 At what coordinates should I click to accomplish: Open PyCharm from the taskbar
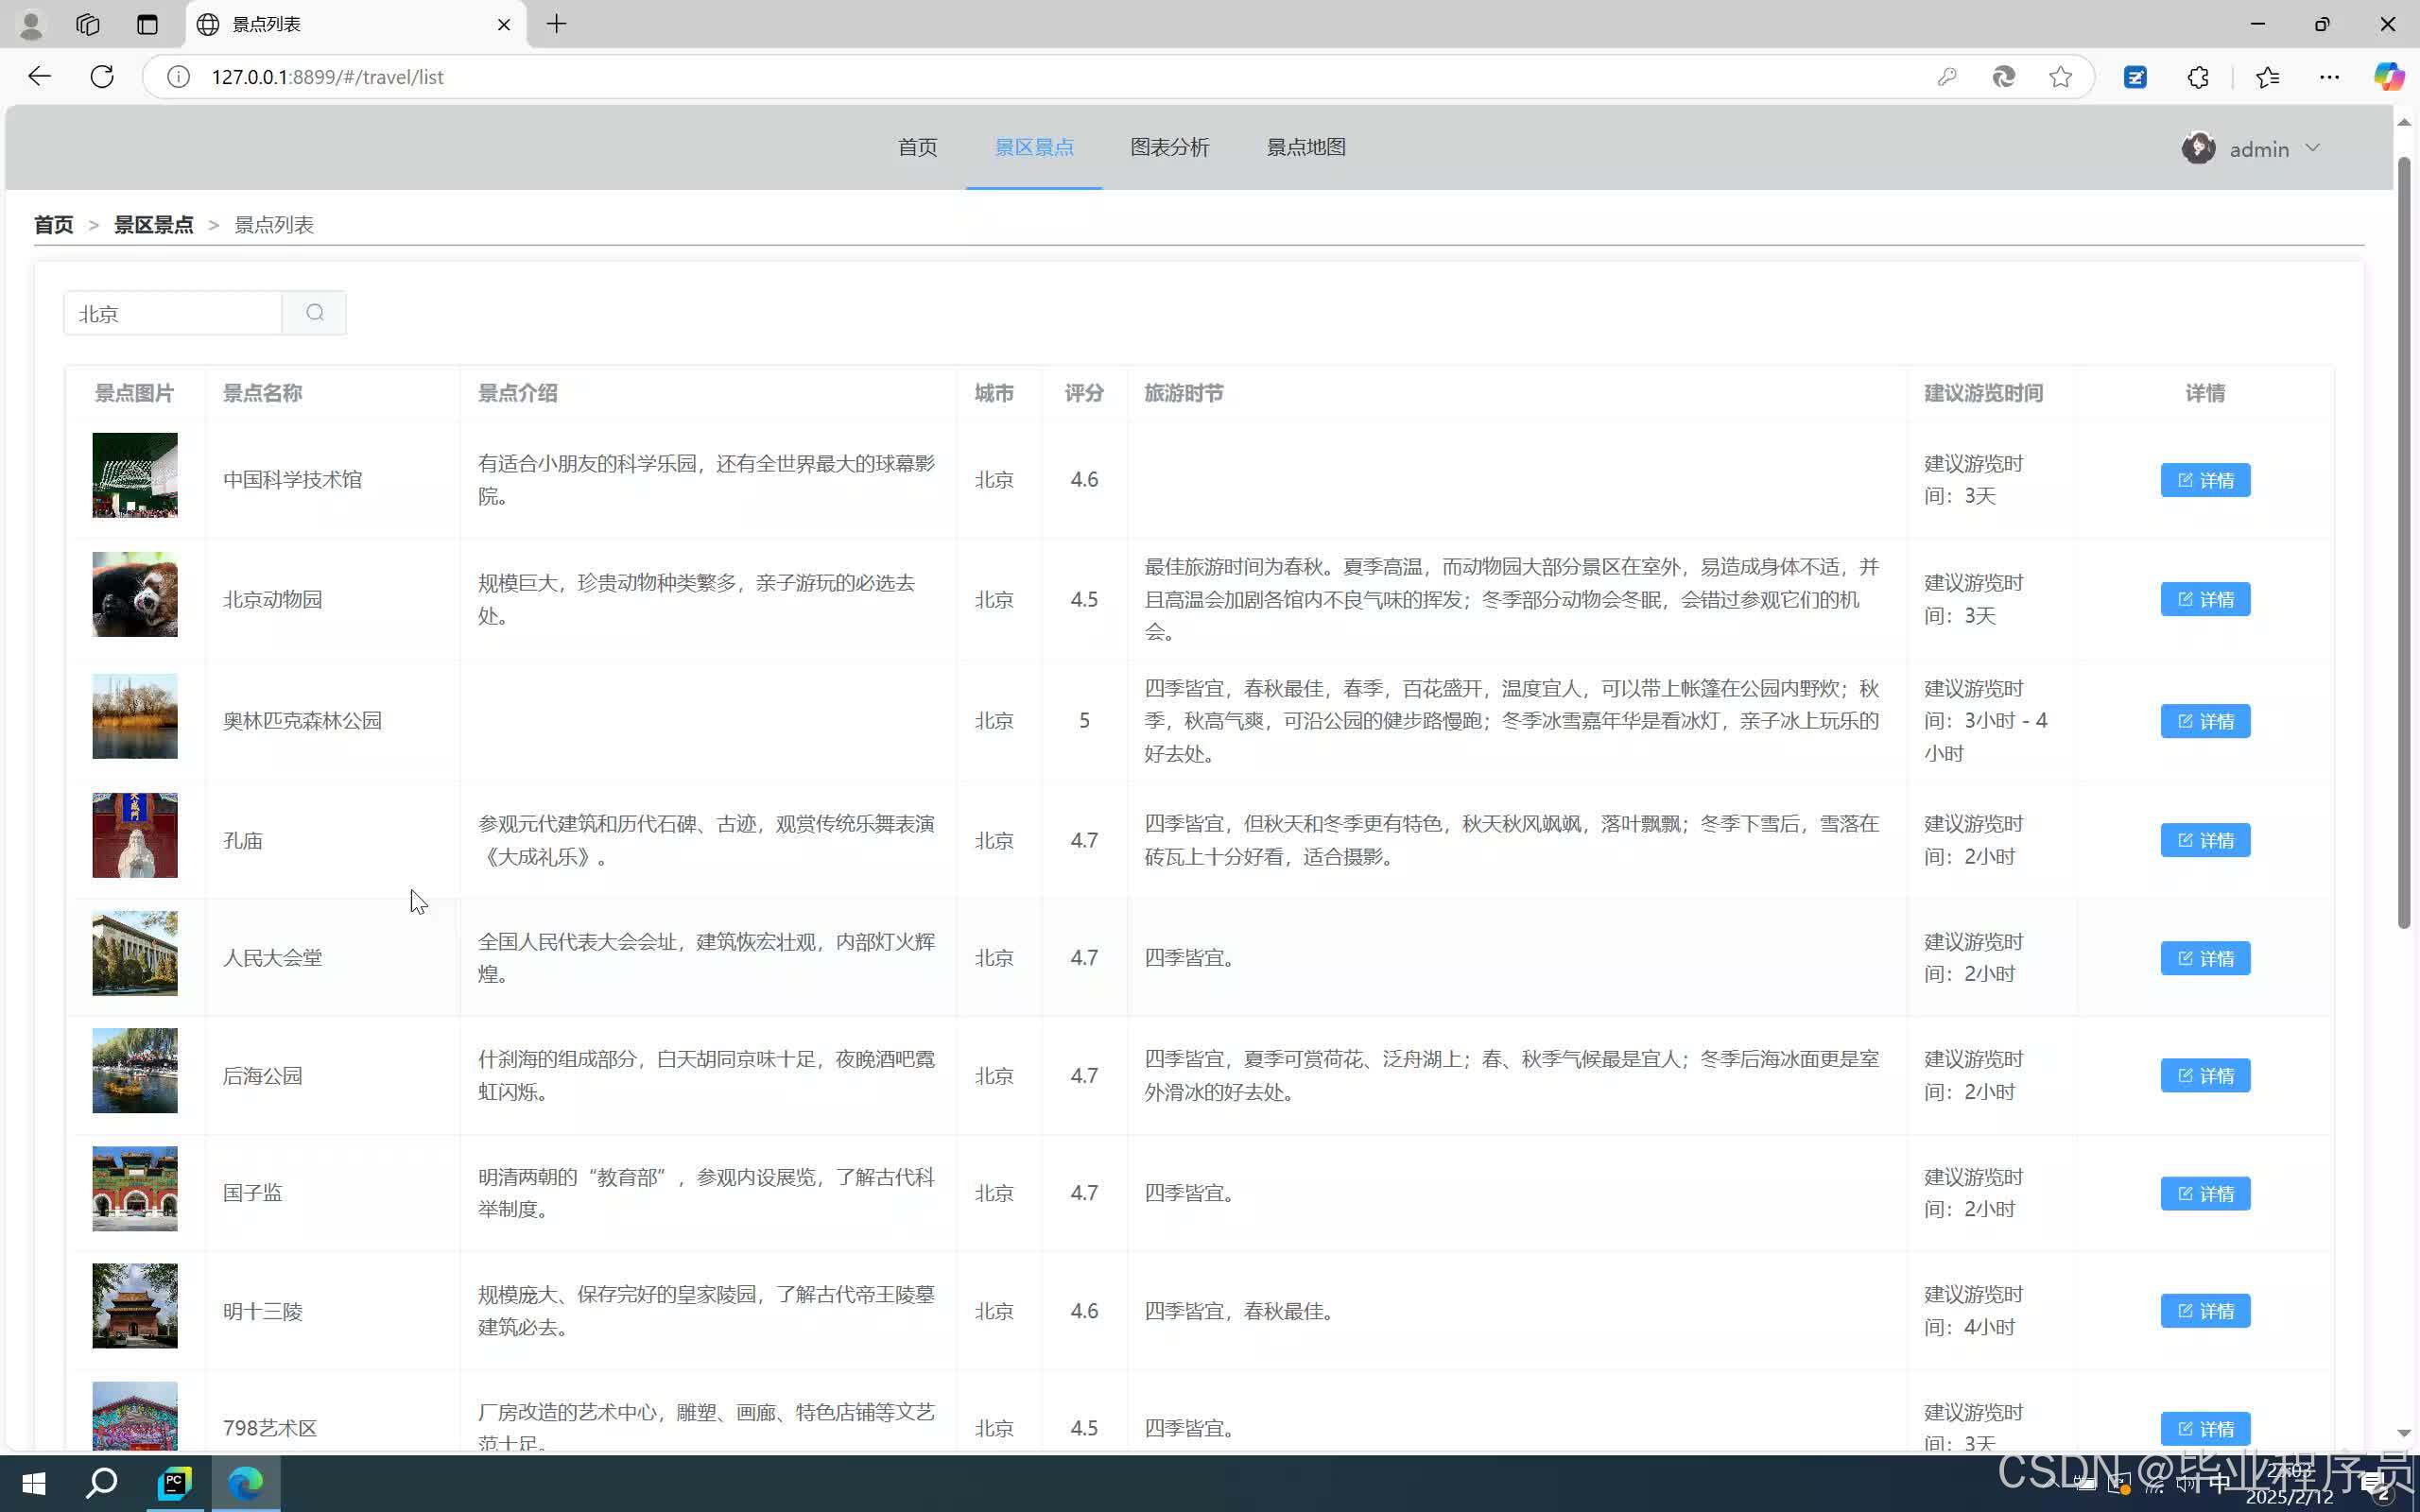click(174, 1482)
